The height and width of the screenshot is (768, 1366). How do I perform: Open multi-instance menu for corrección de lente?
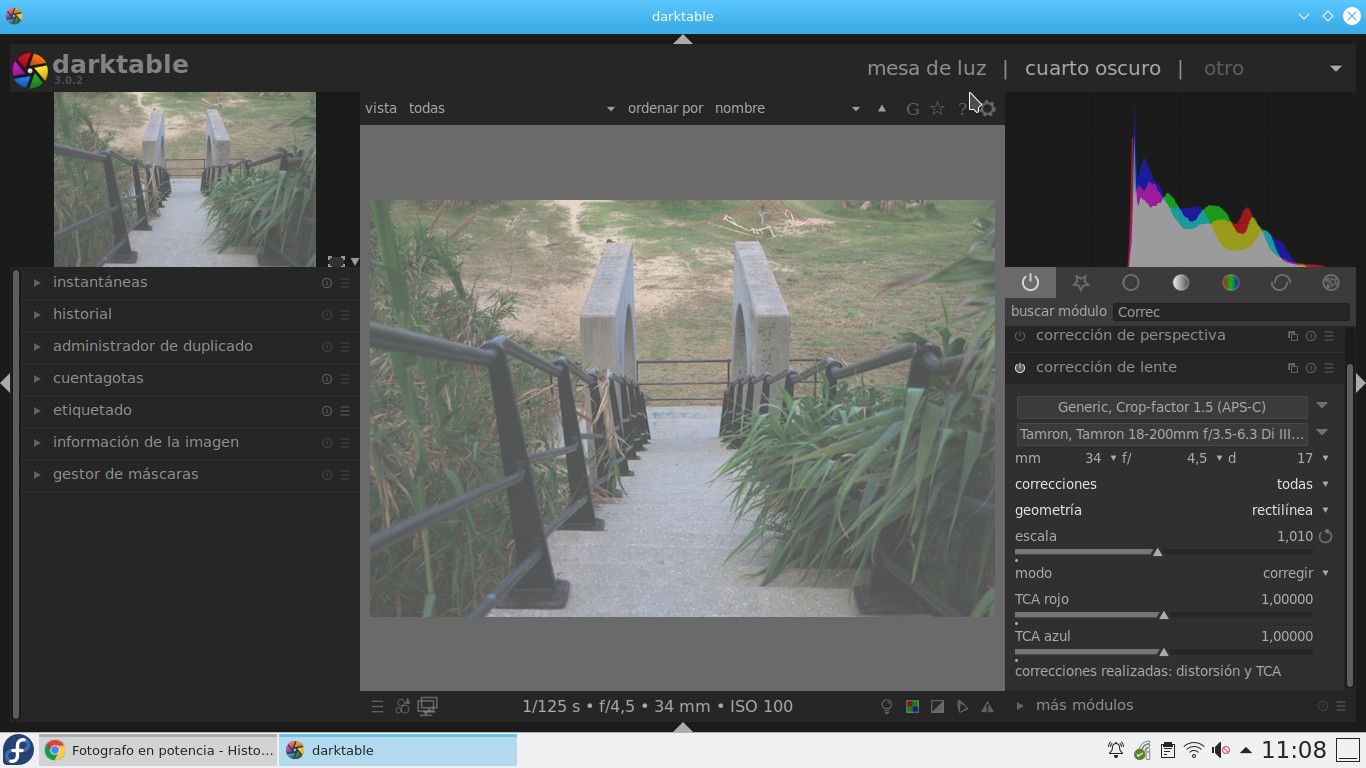[1293, 368]
